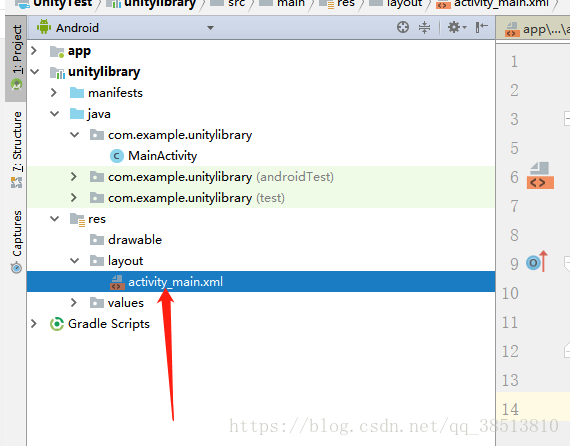Select activity_main.xml in the tree
This screenshot has width=570, height=446.
pos(261,281)
